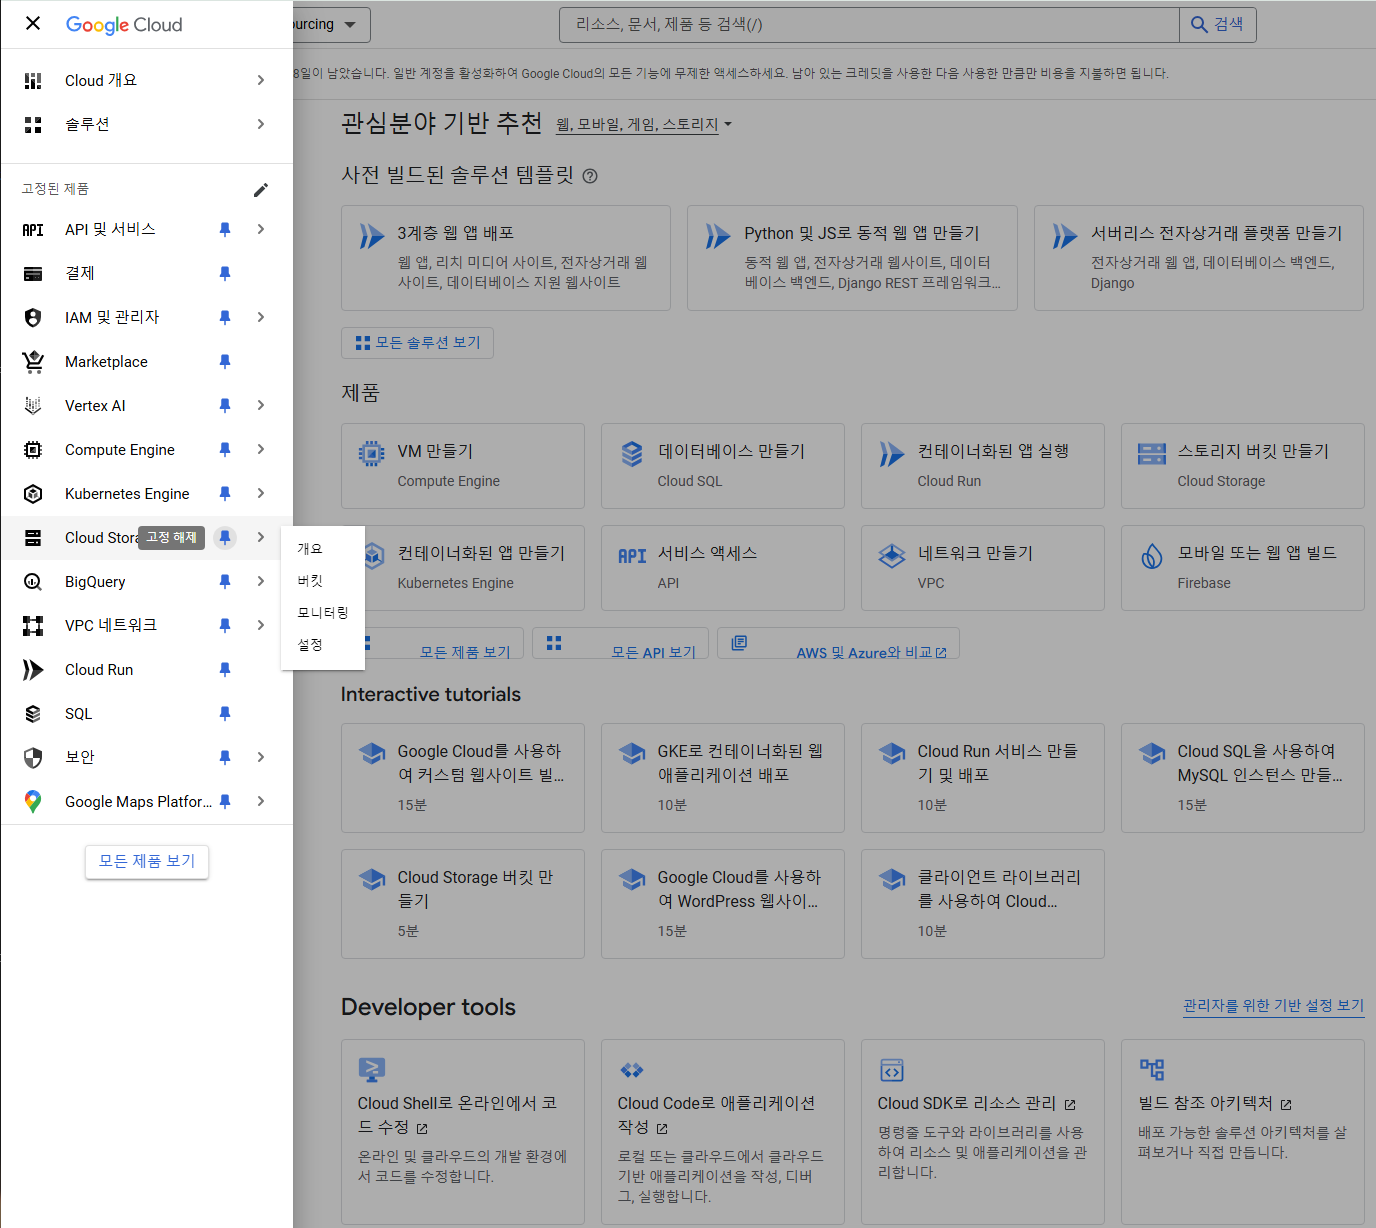Click the 솔루션 grid icon in sidebar

(x=33, y=125)
